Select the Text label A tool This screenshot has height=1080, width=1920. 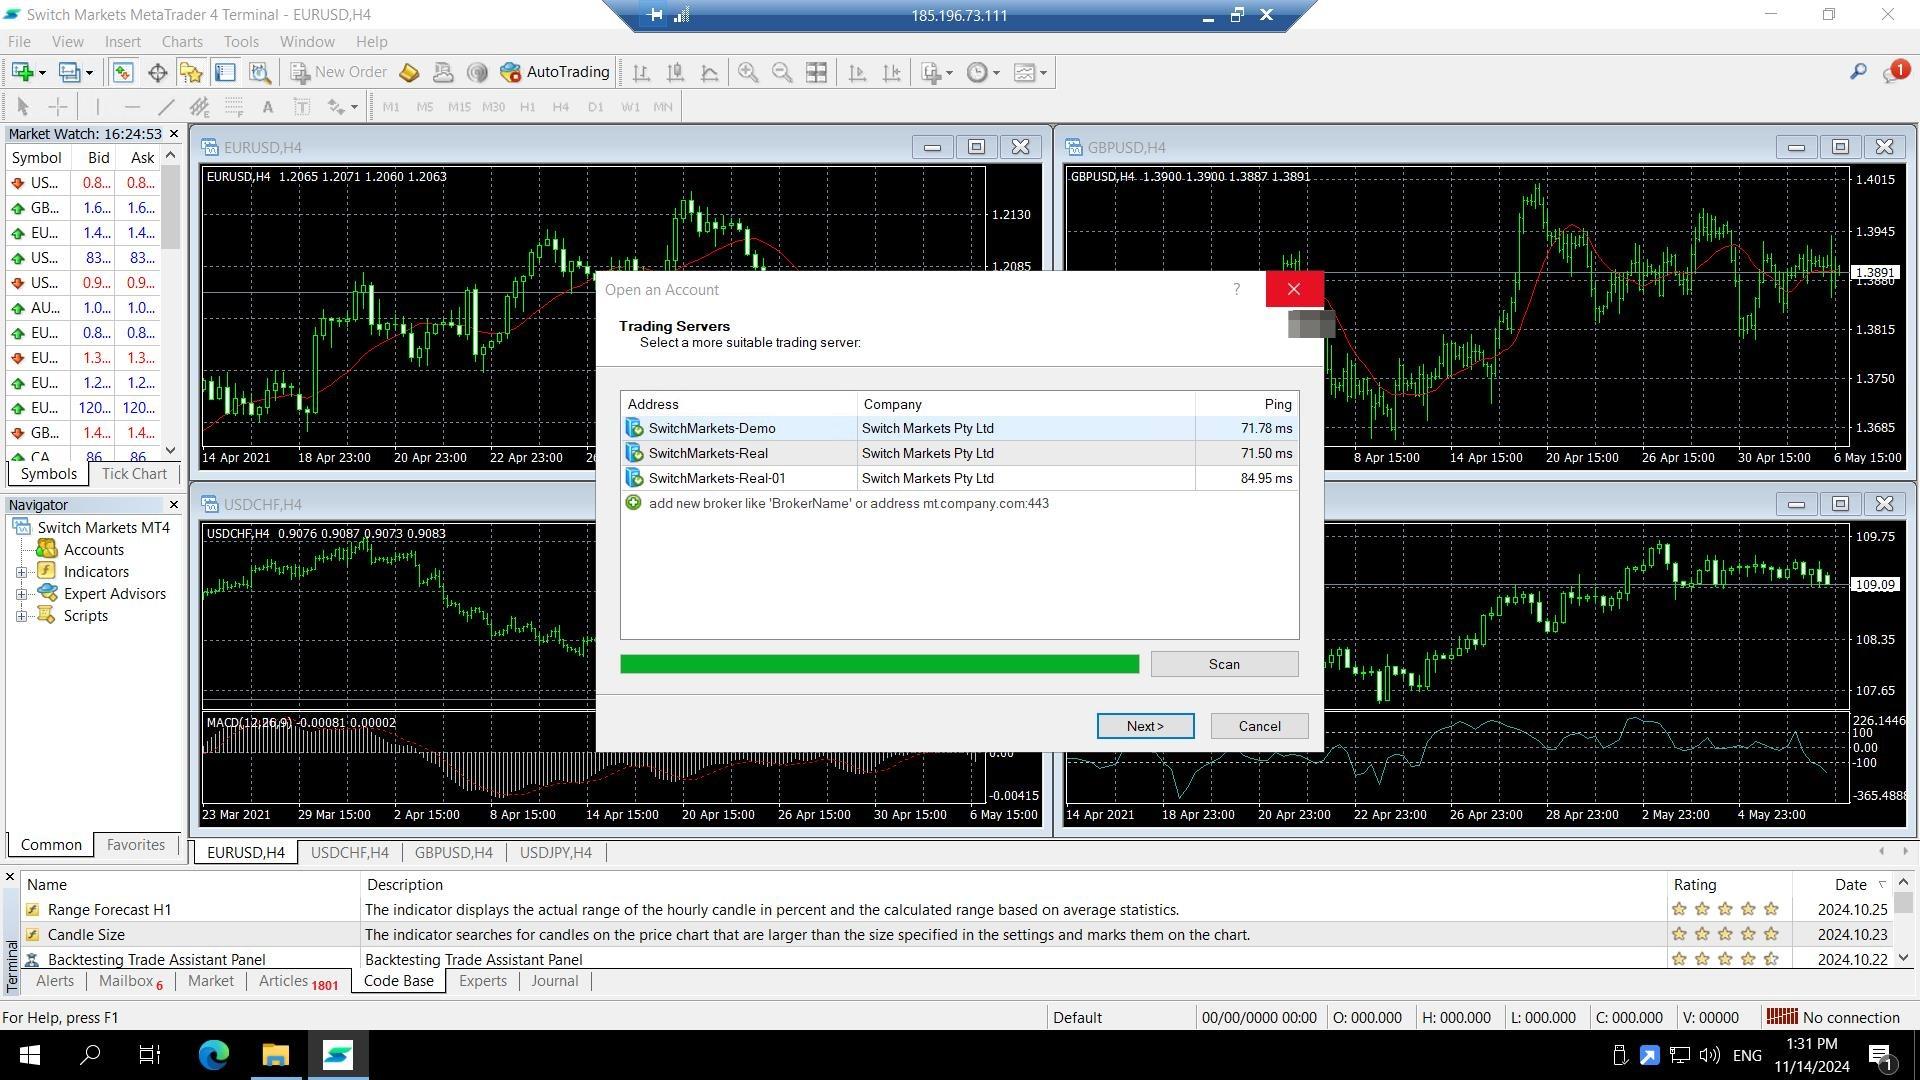(x=267, y=107)
